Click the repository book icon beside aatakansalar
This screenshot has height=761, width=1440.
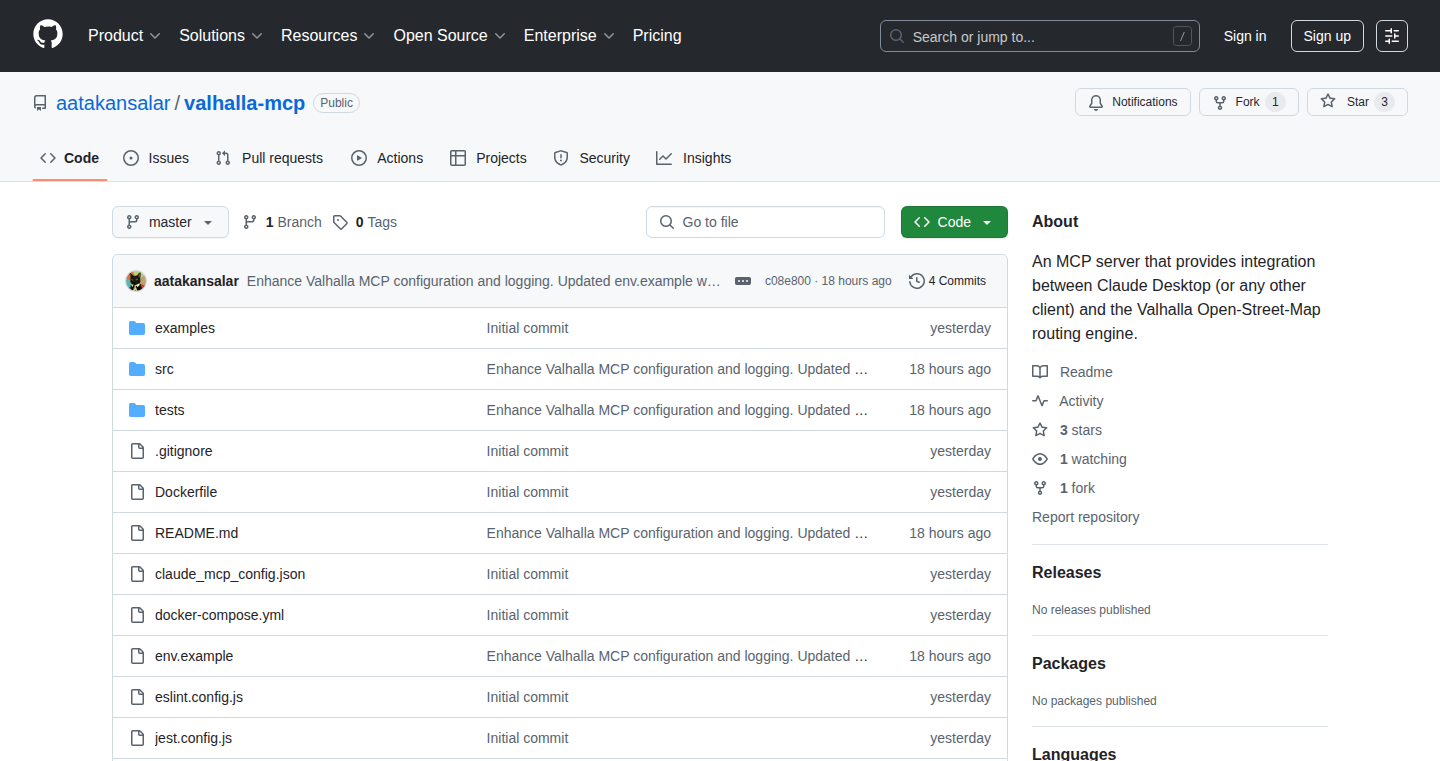tap(40, 103)
